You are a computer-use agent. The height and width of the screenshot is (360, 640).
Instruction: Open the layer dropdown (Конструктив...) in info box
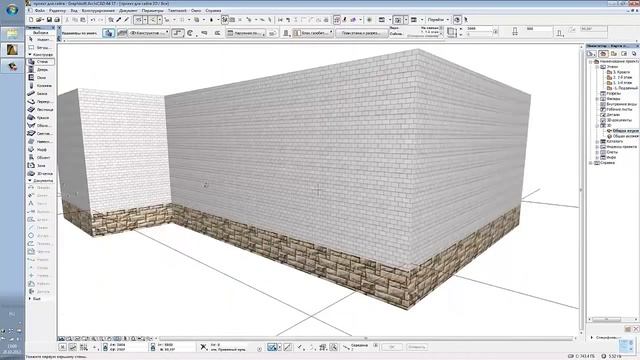click(x=149, y=33)
